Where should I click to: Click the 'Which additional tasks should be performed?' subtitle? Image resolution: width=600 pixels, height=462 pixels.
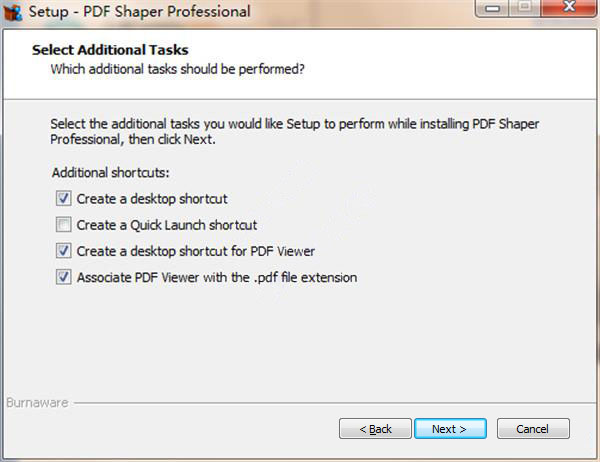pos(177,69)
